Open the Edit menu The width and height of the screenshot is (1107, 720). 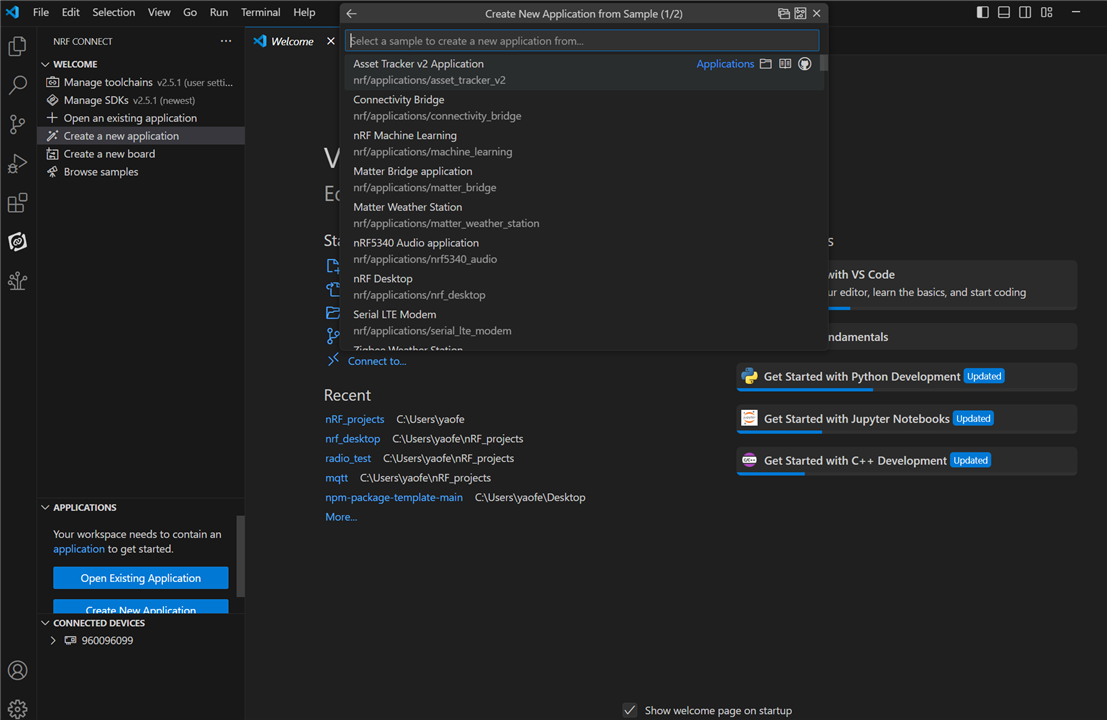[x=71, y=12]
